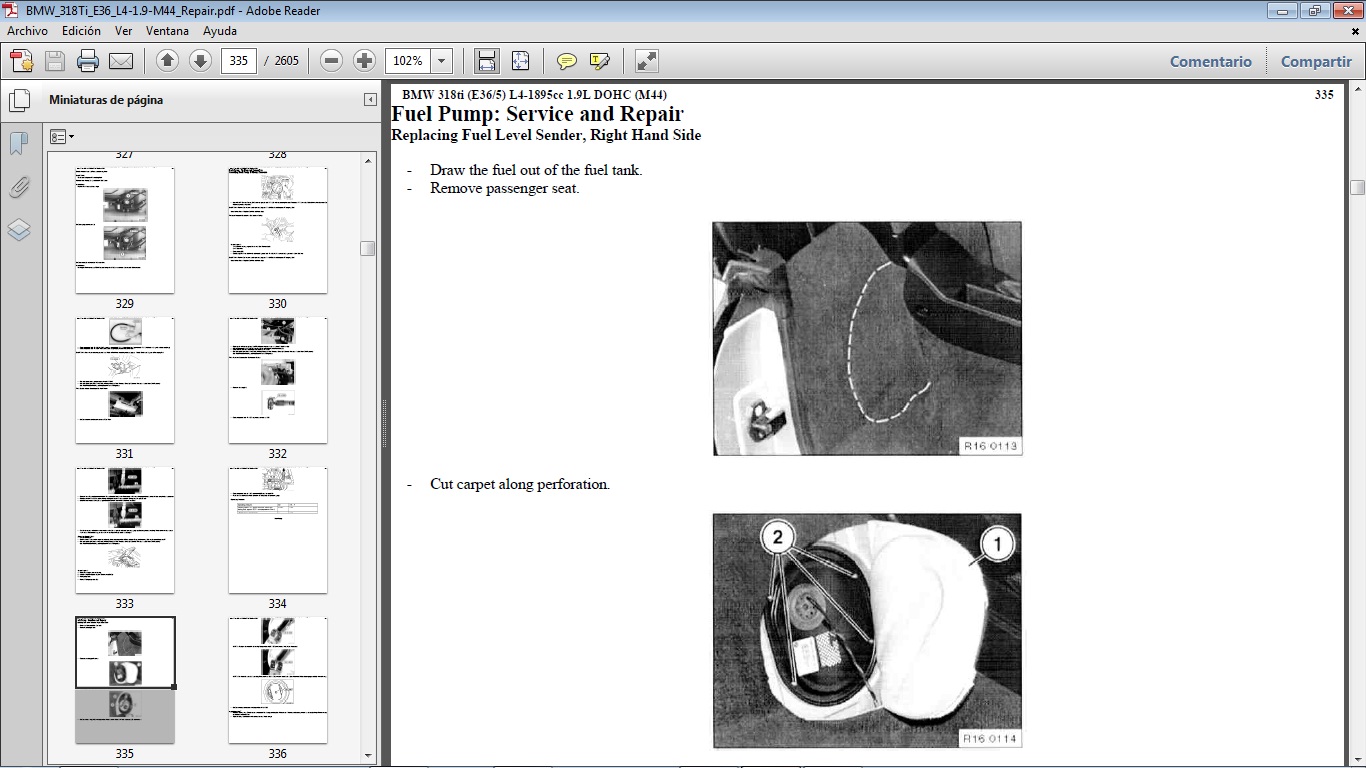The height and width of the screenshot is (768, 1366).
Task: Toggle the Page Thumbnails panel
Action: (x=19, y=99)
